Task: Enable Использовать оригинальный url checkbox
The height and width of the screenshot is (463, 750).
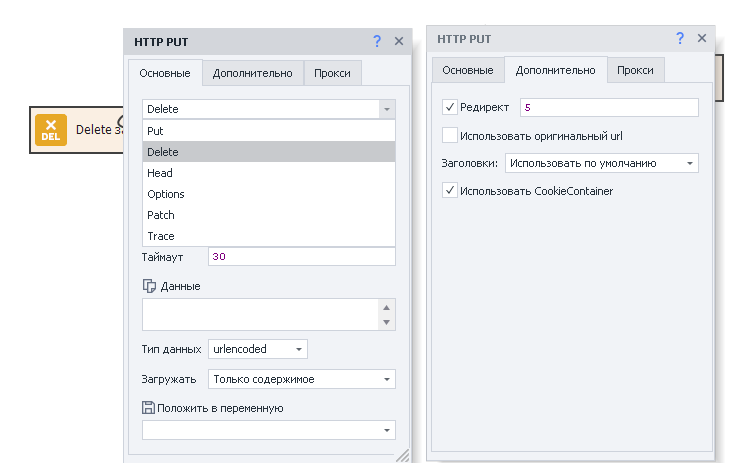Action: click(450, 135)
